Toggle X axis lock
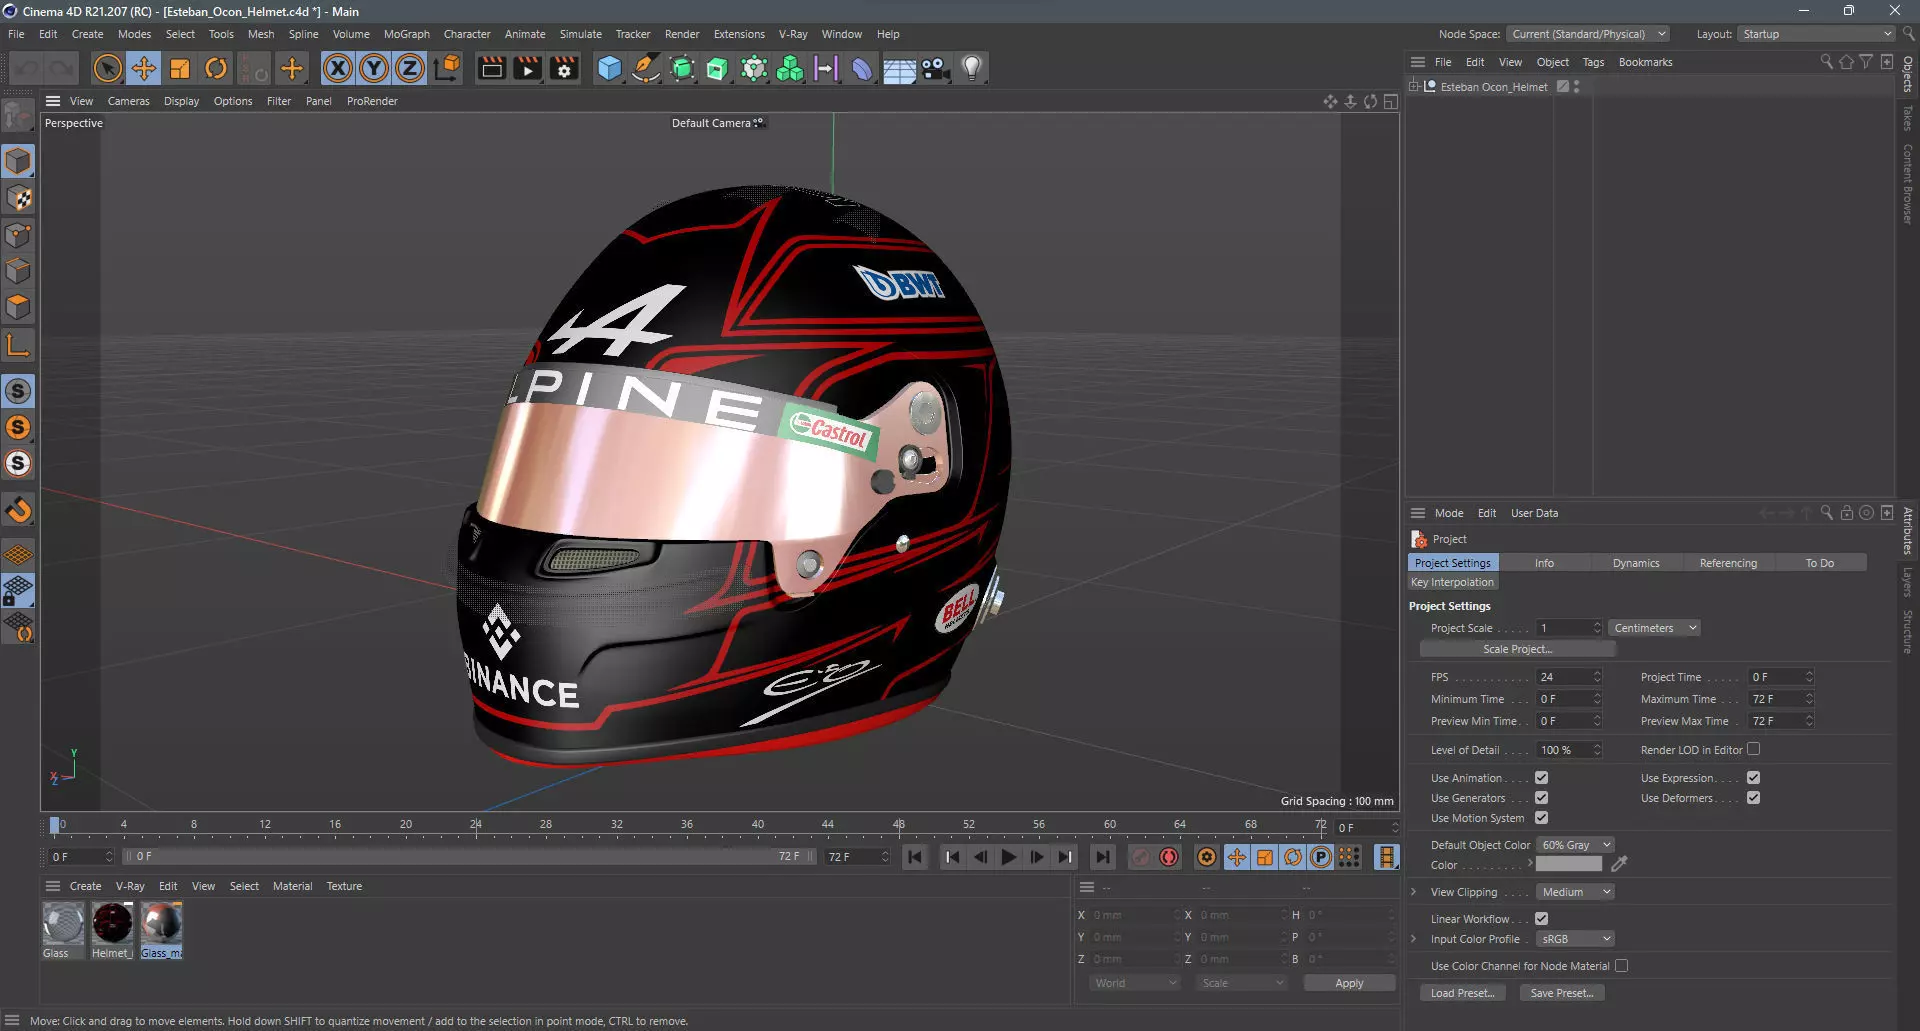1920x1031 pixels. click(x=338, y=68)
